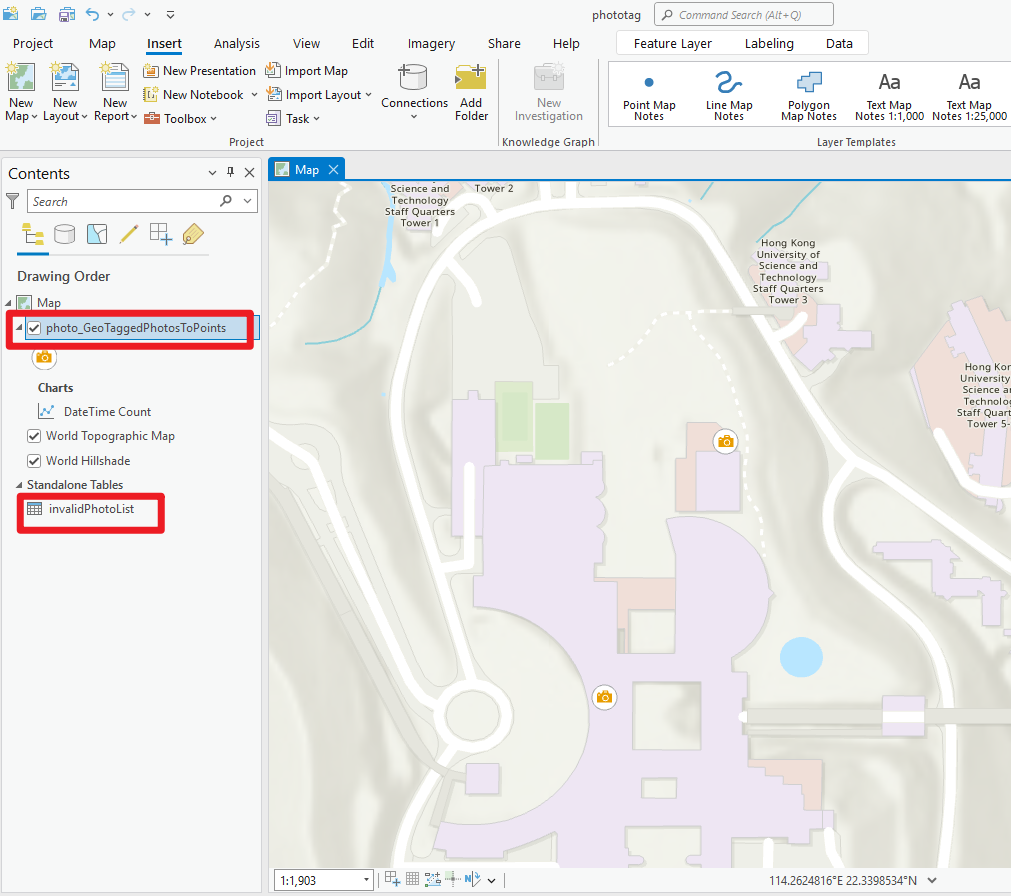This screenshot has width=1011, height=896.
Task: Toggle World Topographic Map layer checkbox
Action: tap(35, 436)
